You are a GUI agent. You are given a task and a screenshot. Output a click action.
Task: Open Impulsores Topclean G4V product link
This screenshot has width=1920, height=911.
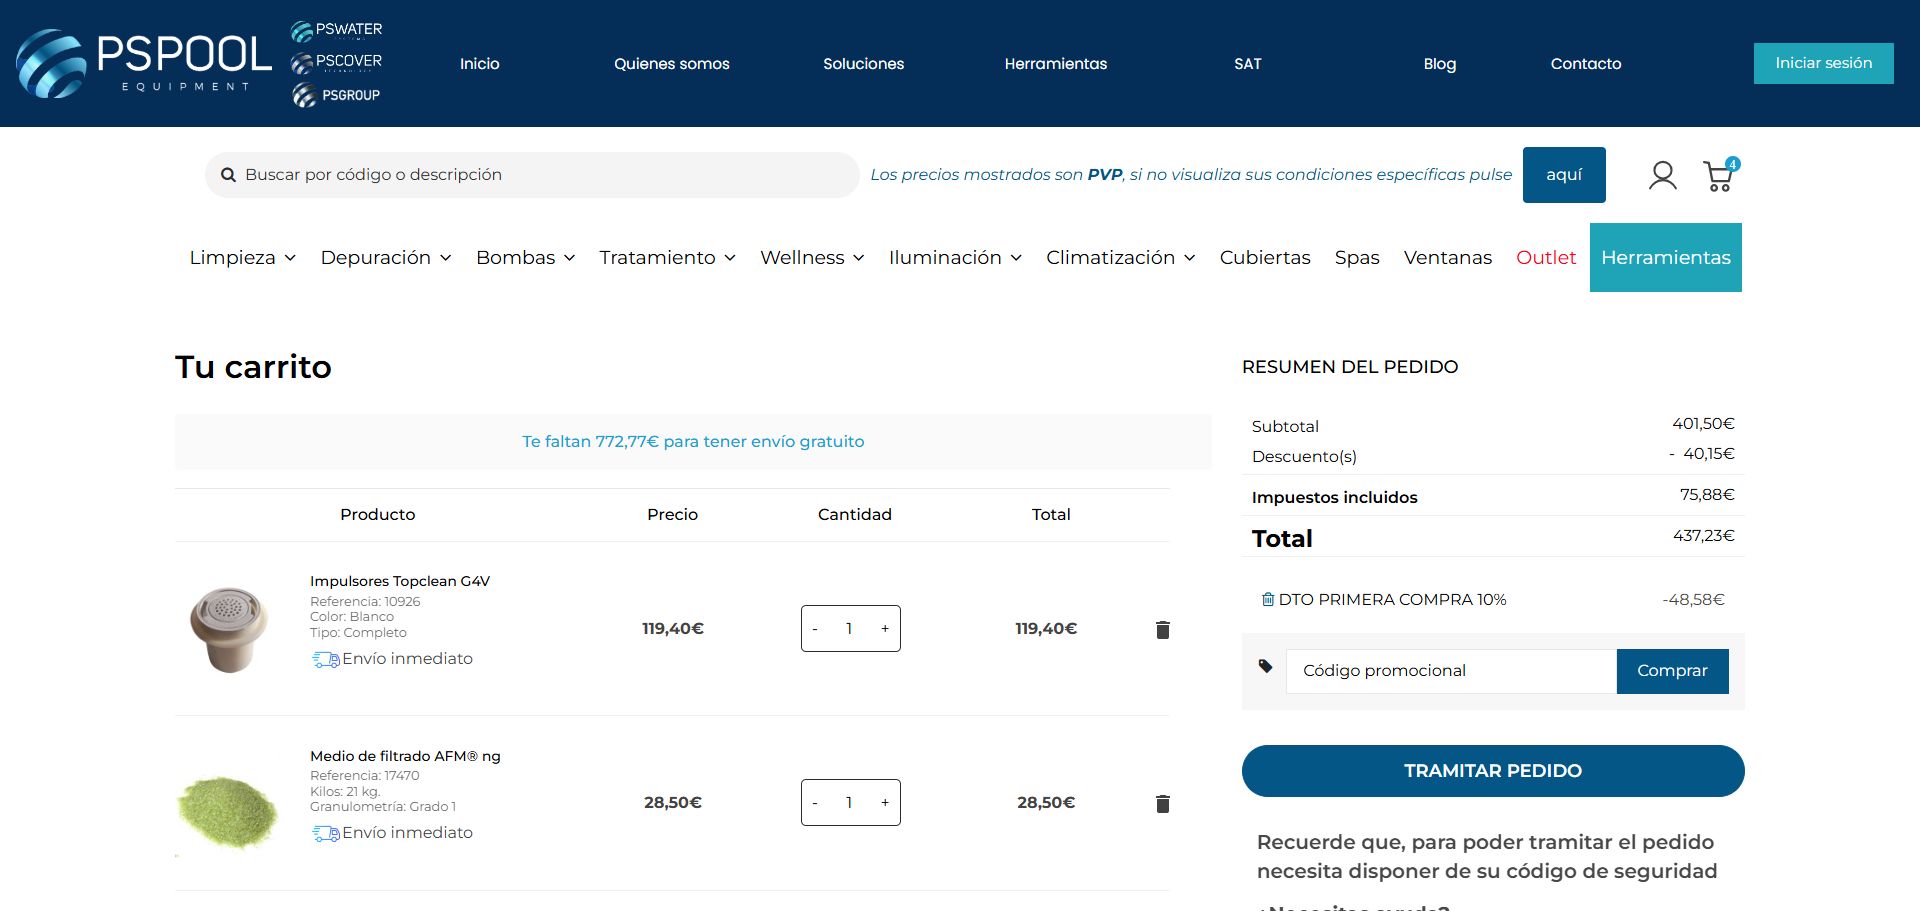(400, 581)
